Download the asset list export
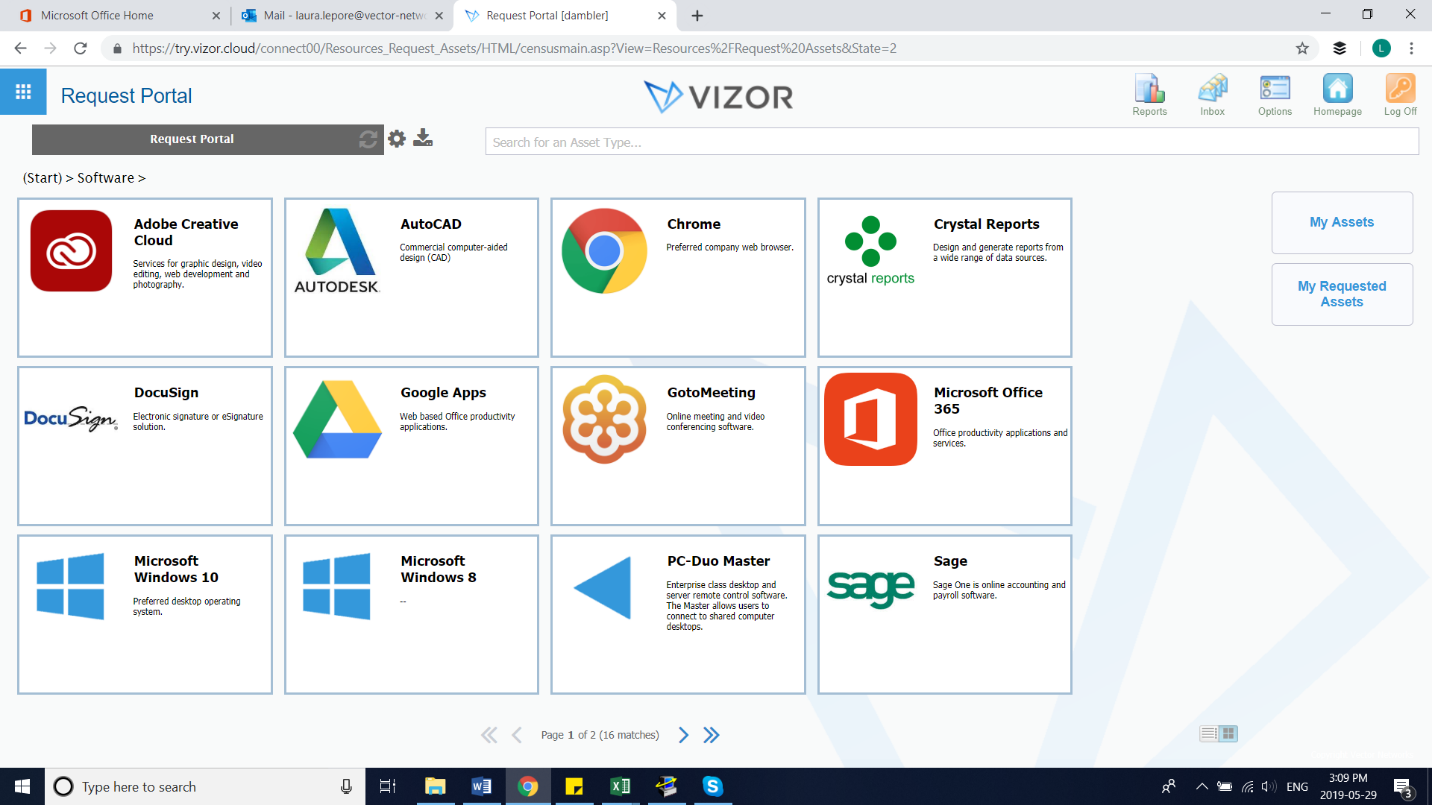Image resolution: width=1432 pixels, height=805 pixels. pos(423,139)
